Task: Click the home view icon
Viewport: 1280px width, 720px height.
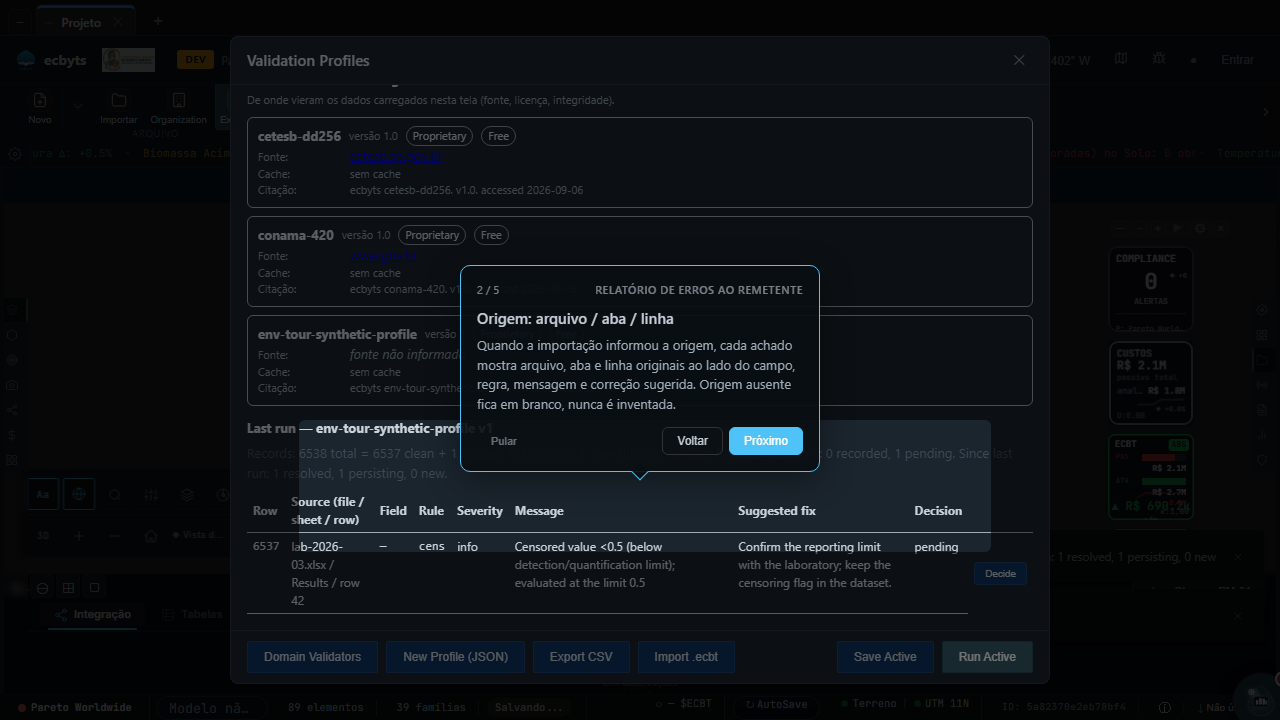Action: coord(151,536)
